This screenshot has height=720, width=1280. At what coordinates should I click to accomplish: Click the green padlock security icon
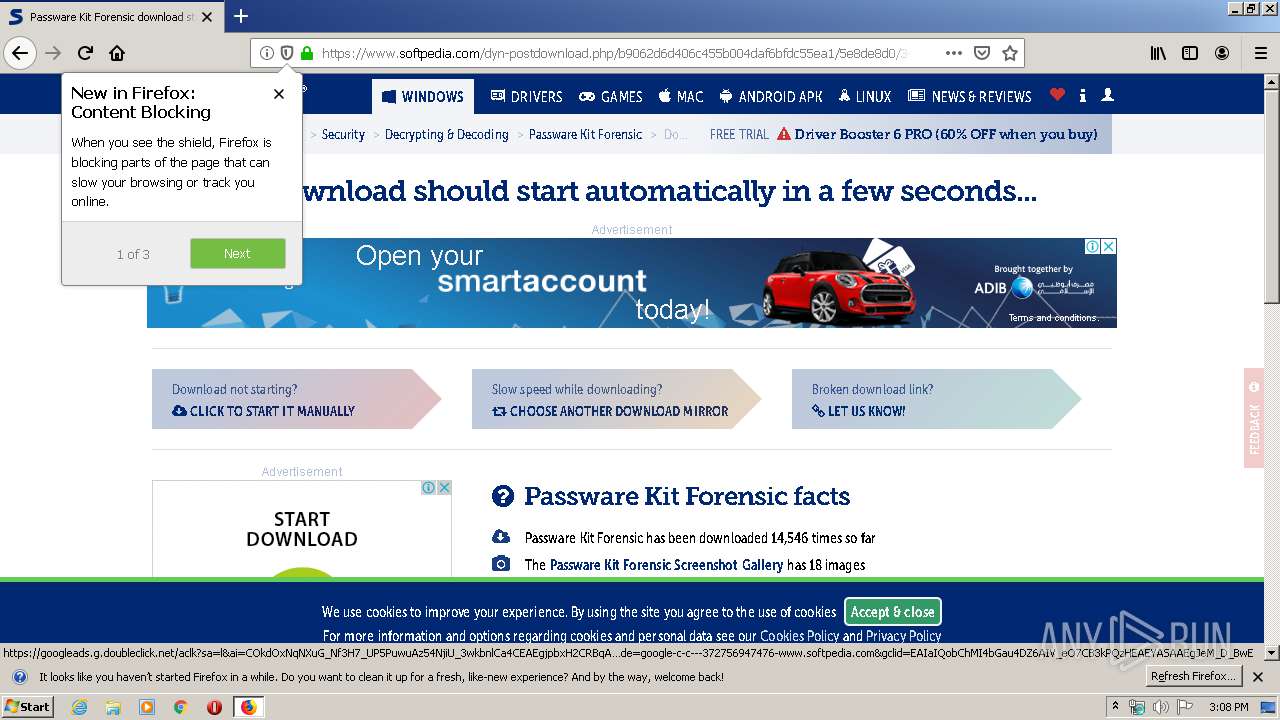point(306,53)
